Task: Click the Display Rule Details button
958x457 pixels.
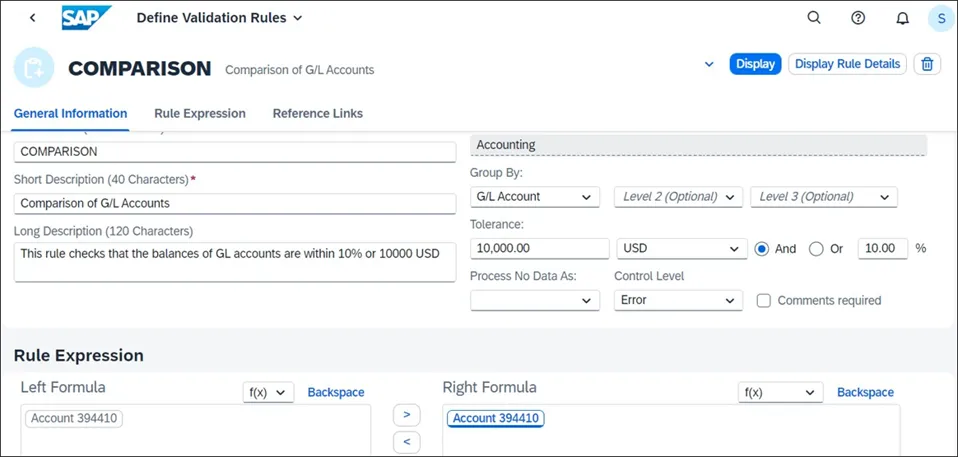Action: 847,64
